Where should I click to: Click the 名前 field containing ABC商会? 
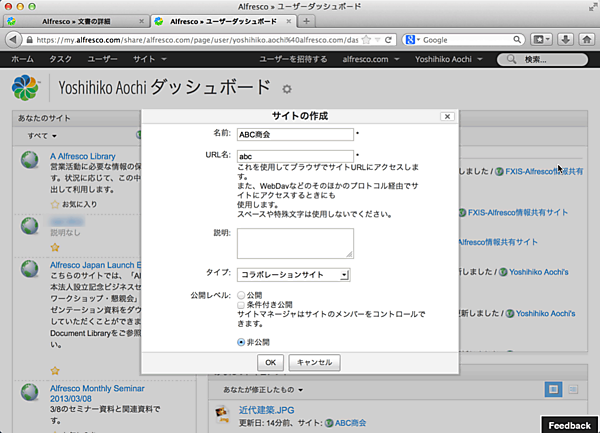pos(295,133)
